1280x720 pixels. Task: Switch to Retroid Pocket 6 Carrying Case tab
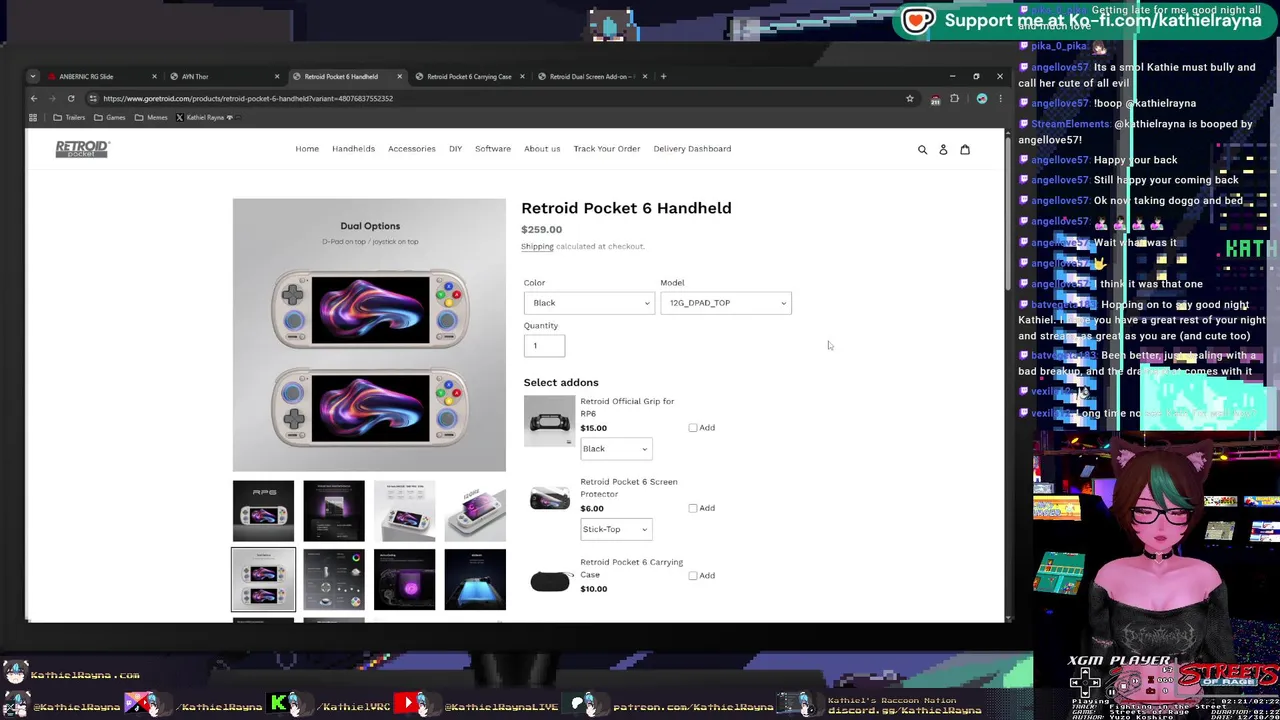pos(468,76)
